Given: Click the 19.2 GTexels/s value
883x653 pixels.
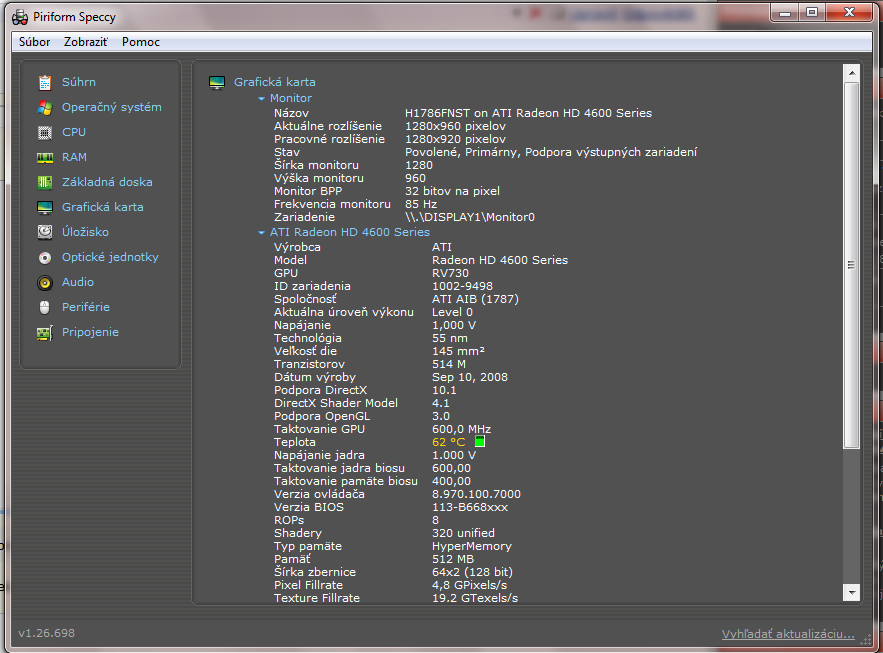Looking at the screenshot, I should pyautogui.click(x=475, y=598).
